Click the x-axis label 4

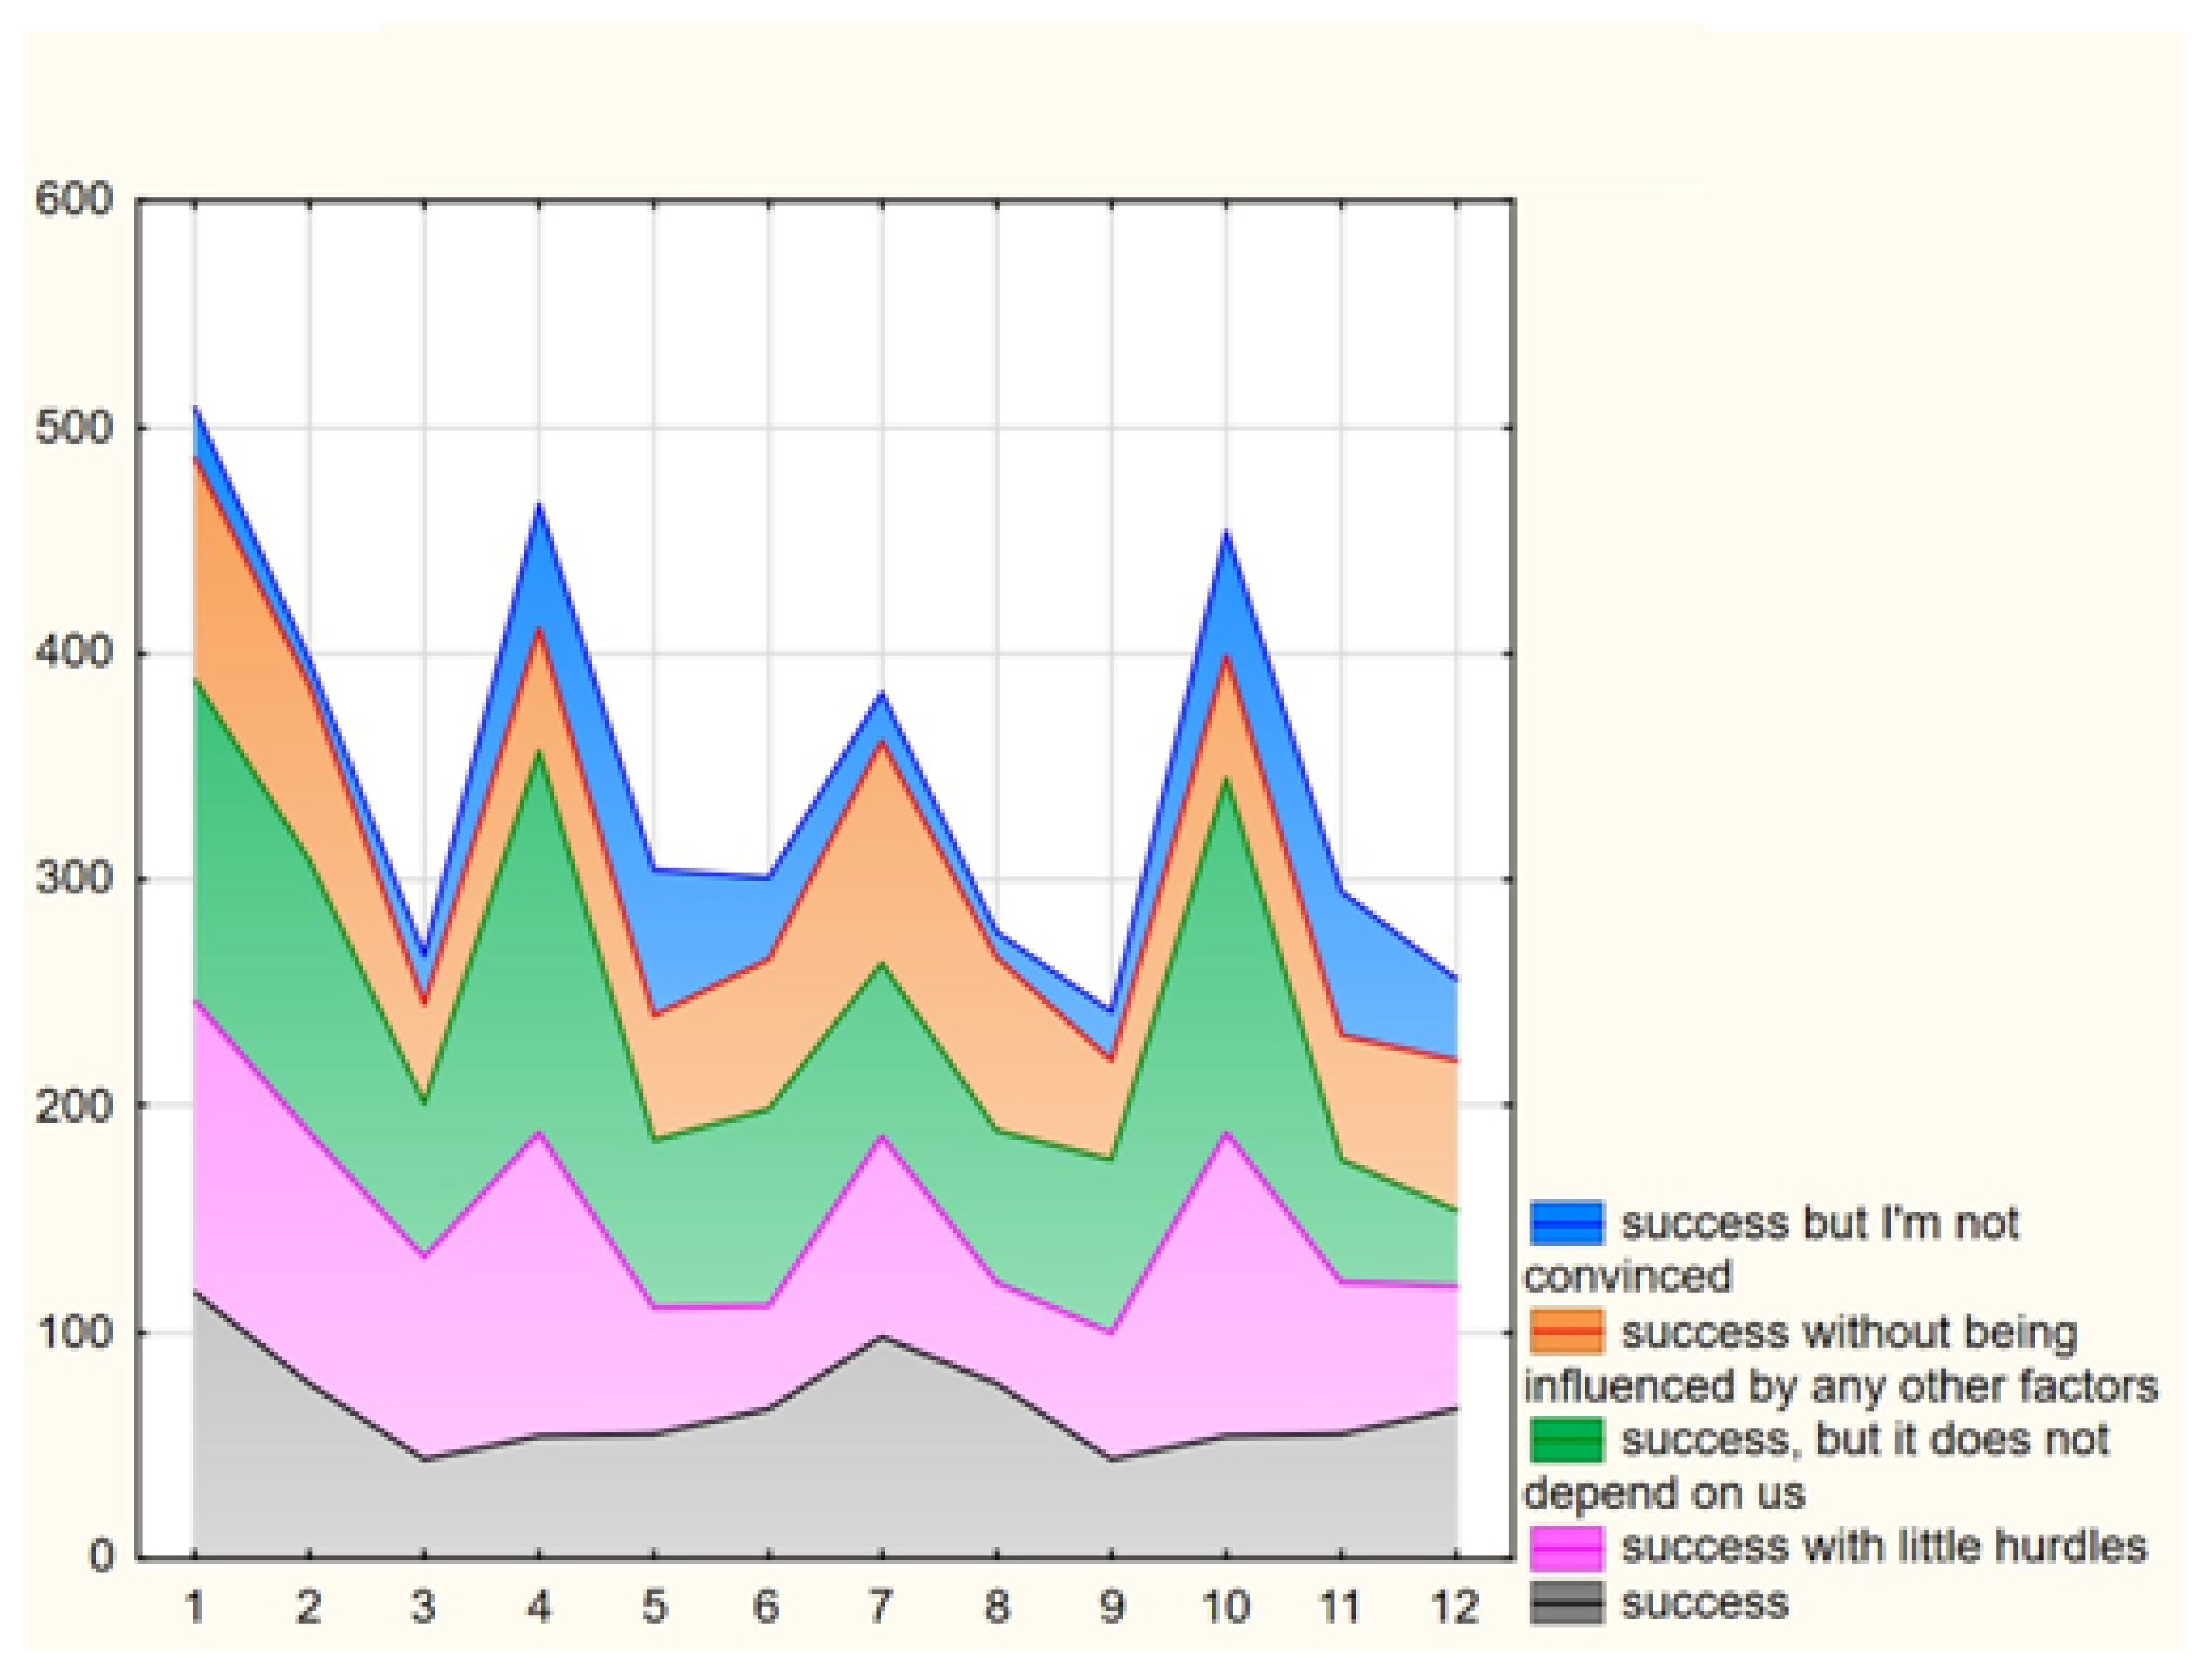(x=539, y=1608)
